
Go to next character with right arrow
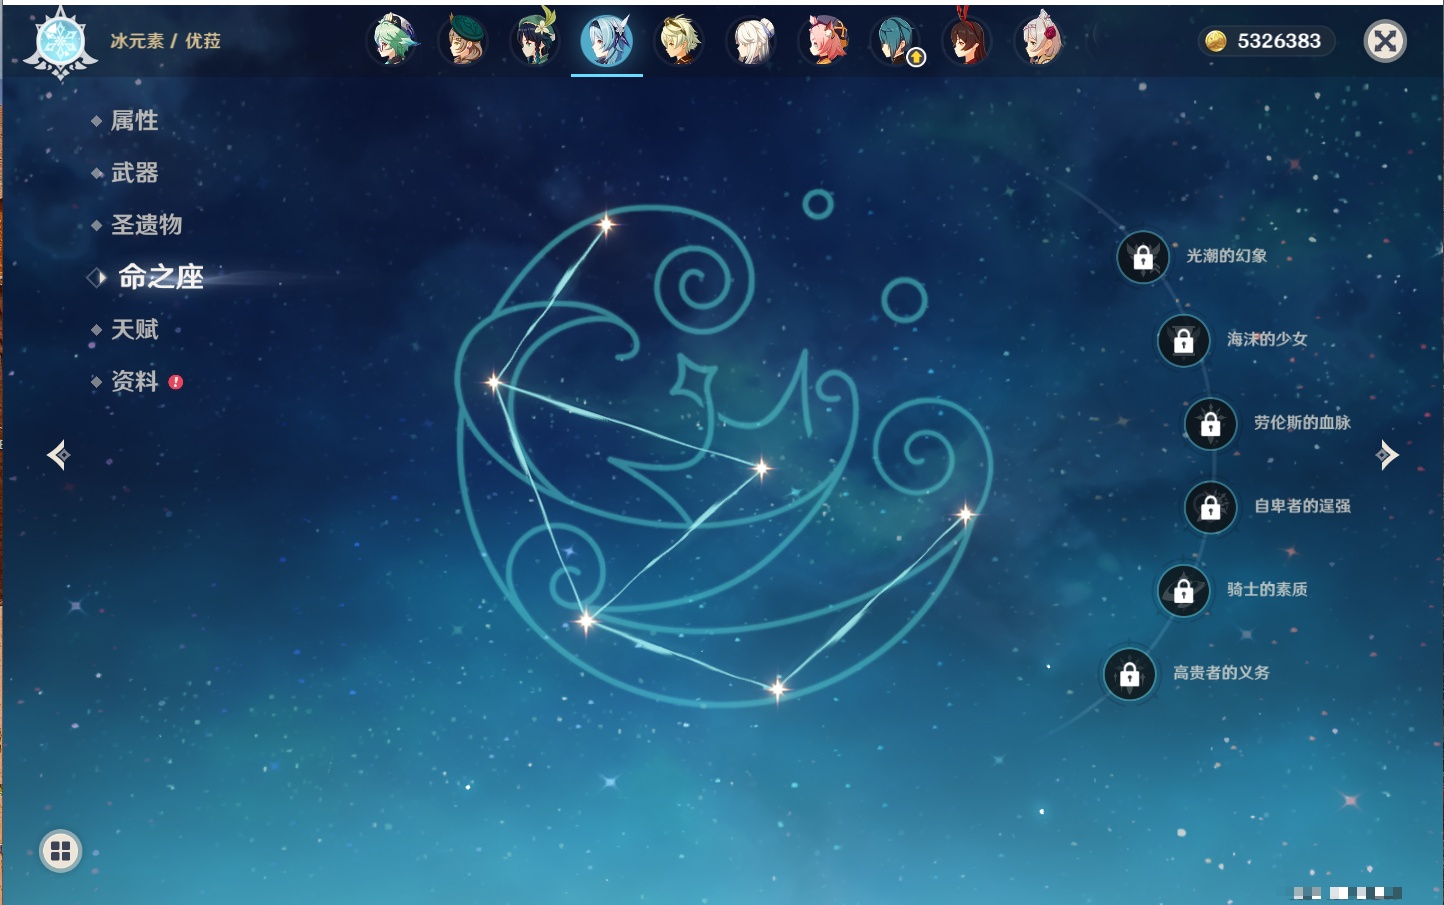(1387, 455)
